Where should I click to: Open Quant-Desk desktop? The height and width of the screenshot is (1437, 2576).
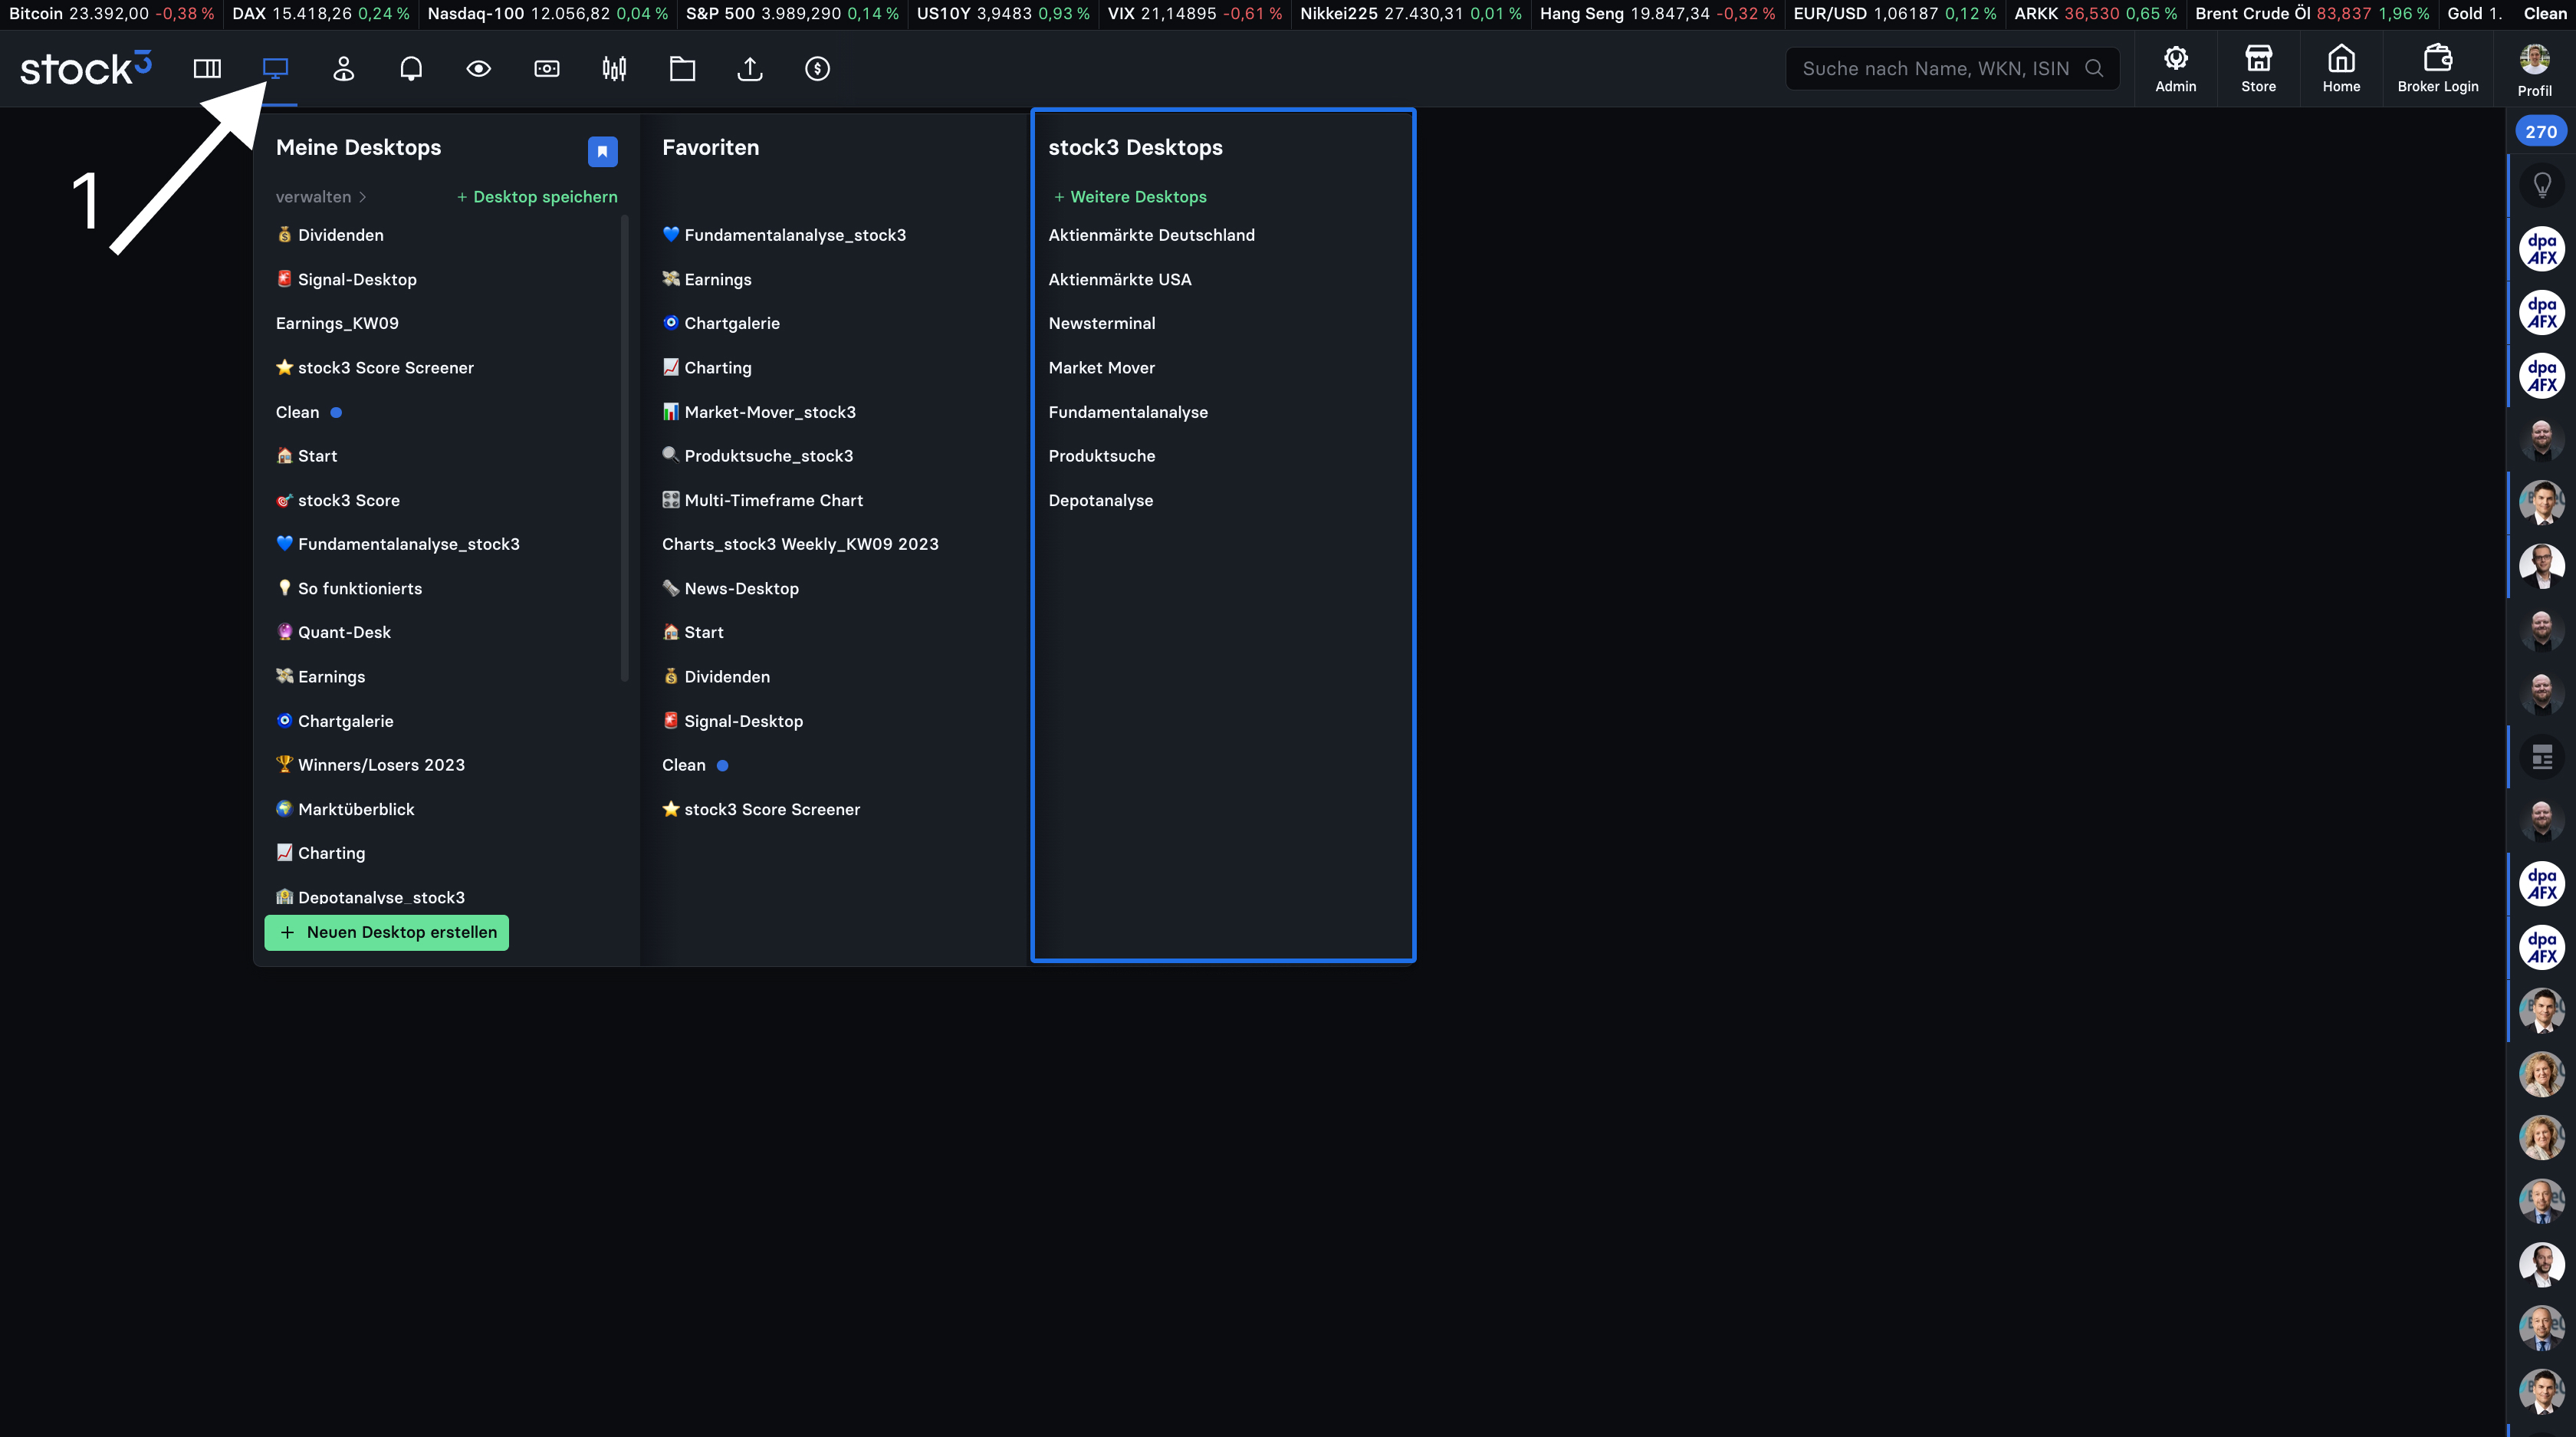click(x=334, y=632)
